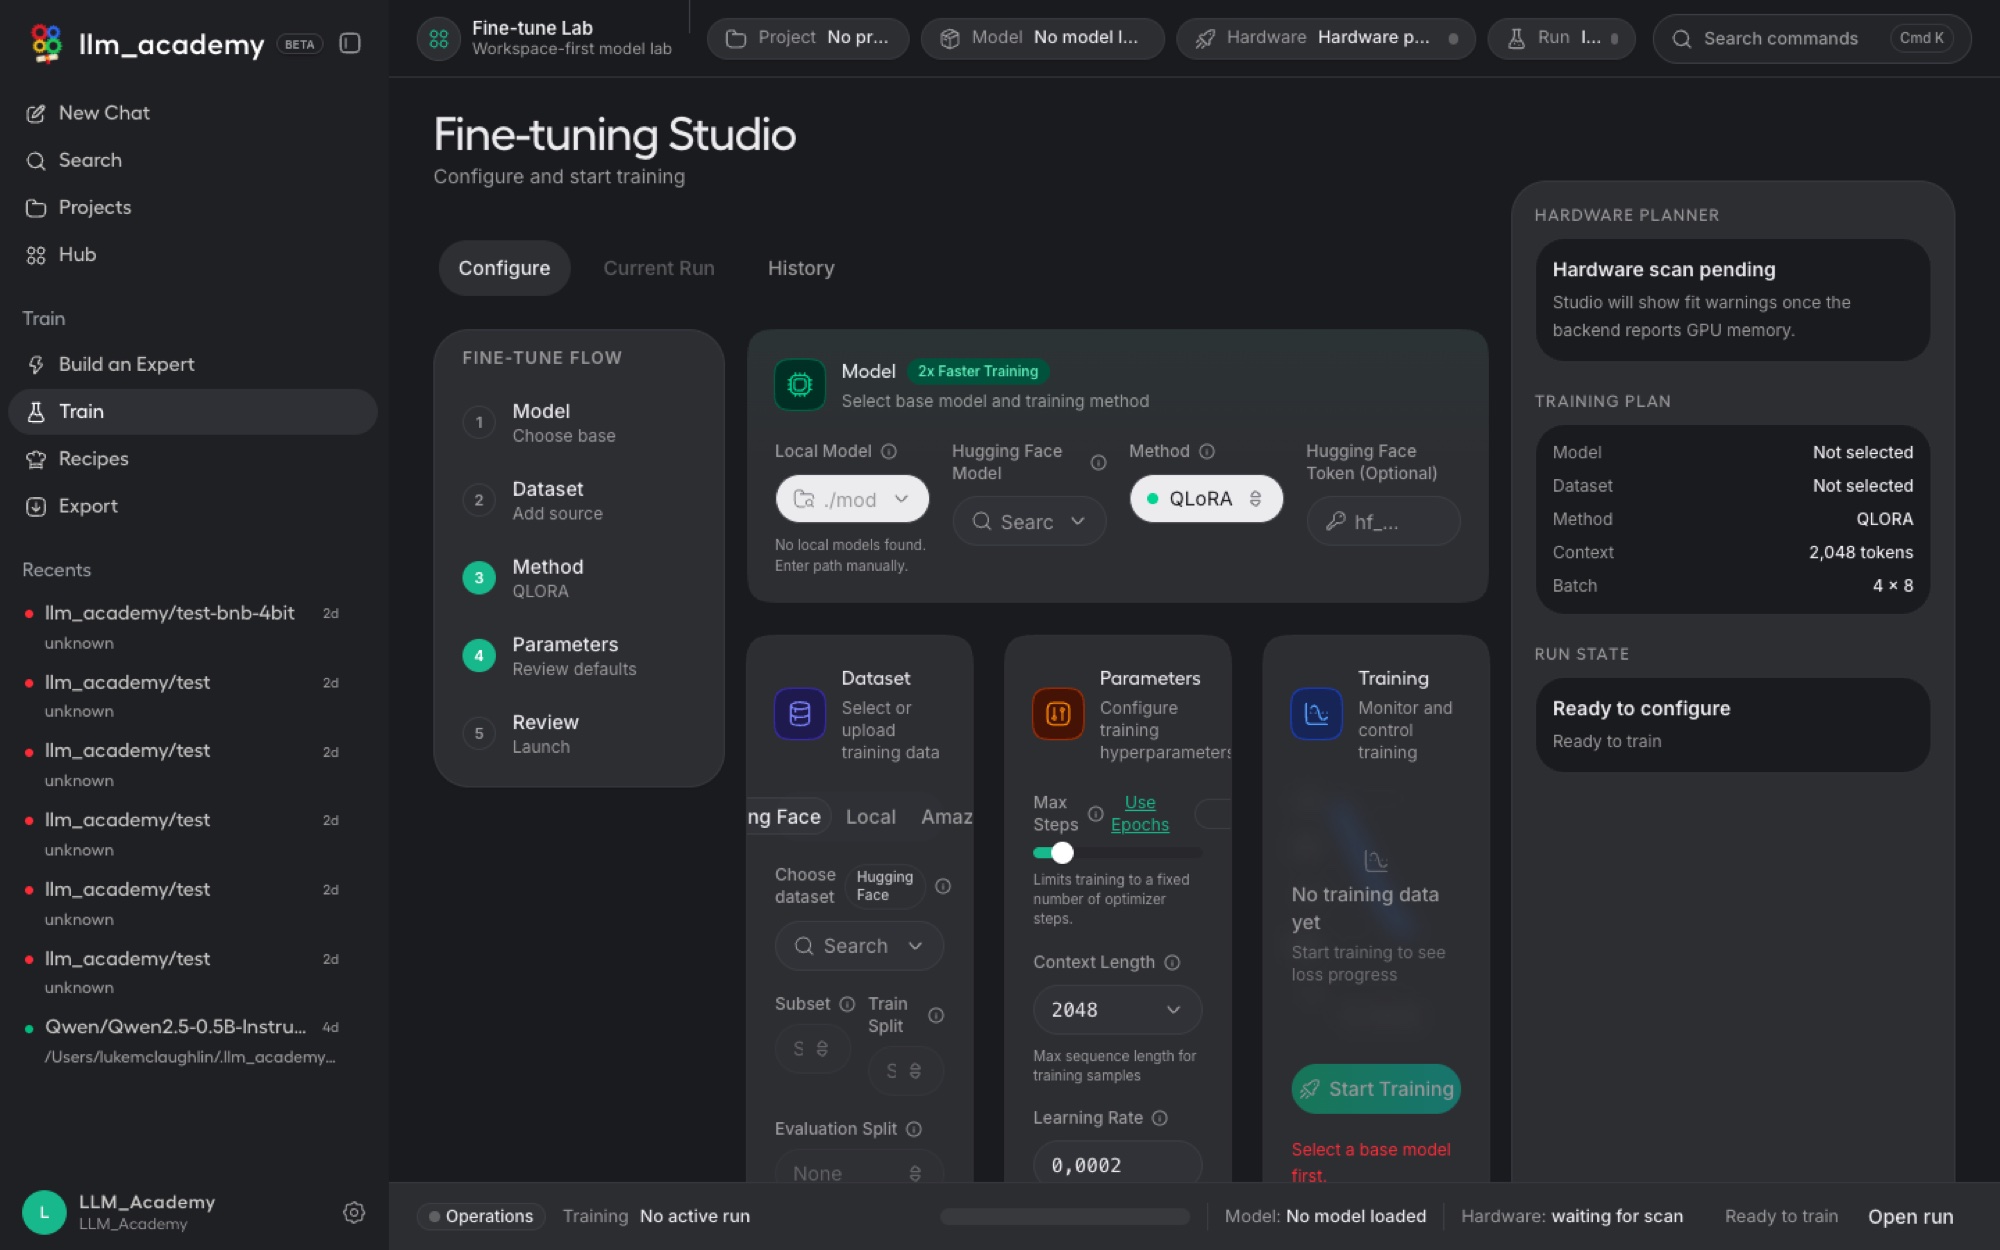
Task: Go to step 4 Parameters in fine-tune flow
Action: tap(579, 655)
